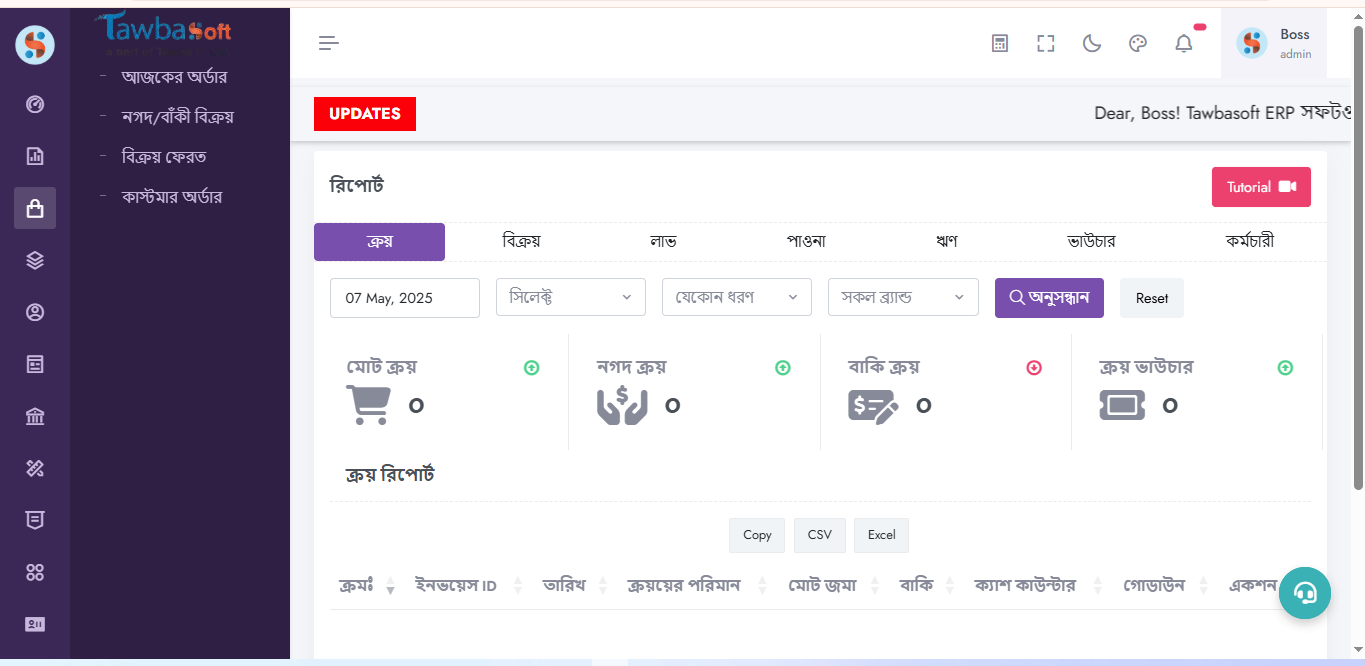The image size is (1365, 666).
Task: Expand the সিলেক্ট dropdown
Action: pyautogui.click(x=570, y=297)
